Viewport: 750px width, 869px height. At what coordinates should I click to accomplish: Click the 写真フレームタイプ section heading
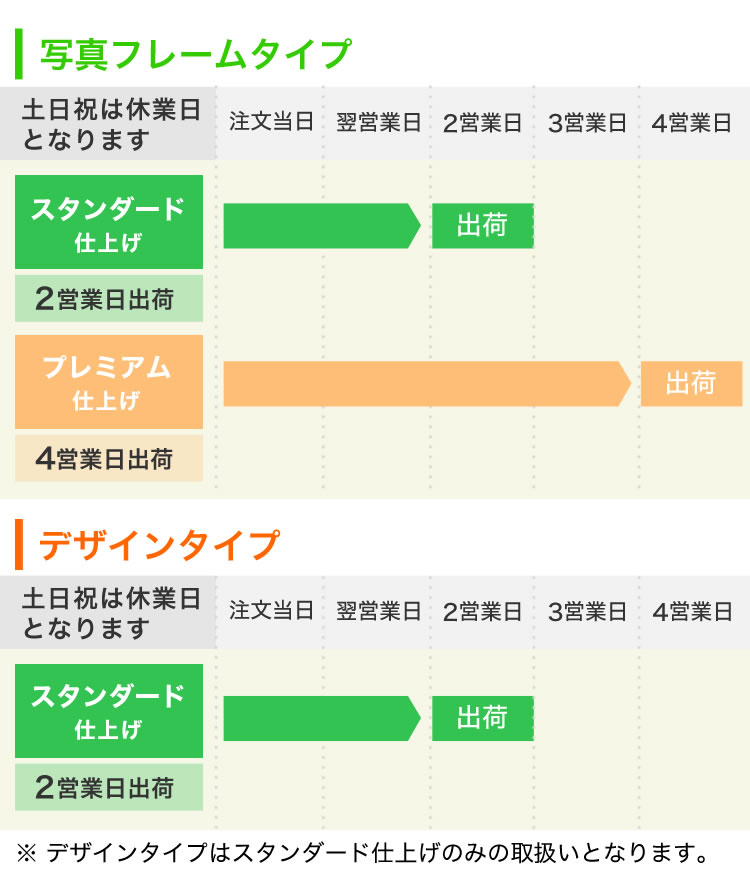pyautogui.click(x=195, y=54)
